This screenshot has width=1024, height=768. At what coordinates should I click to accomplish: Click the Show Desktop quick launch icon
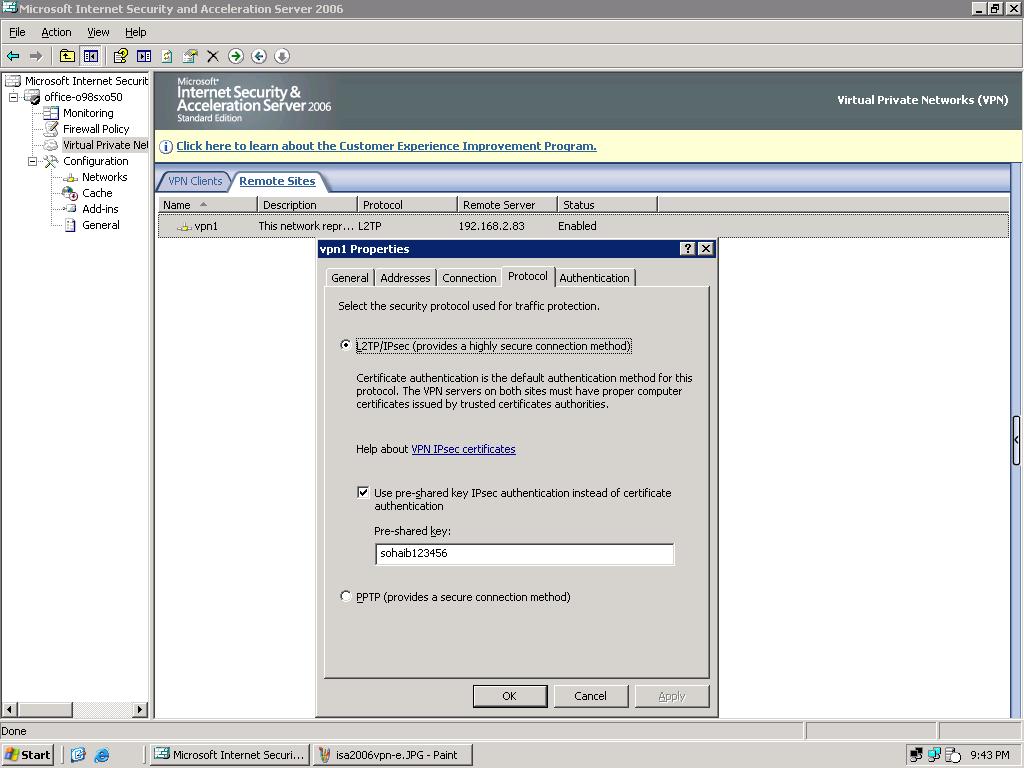pos(78,755)
